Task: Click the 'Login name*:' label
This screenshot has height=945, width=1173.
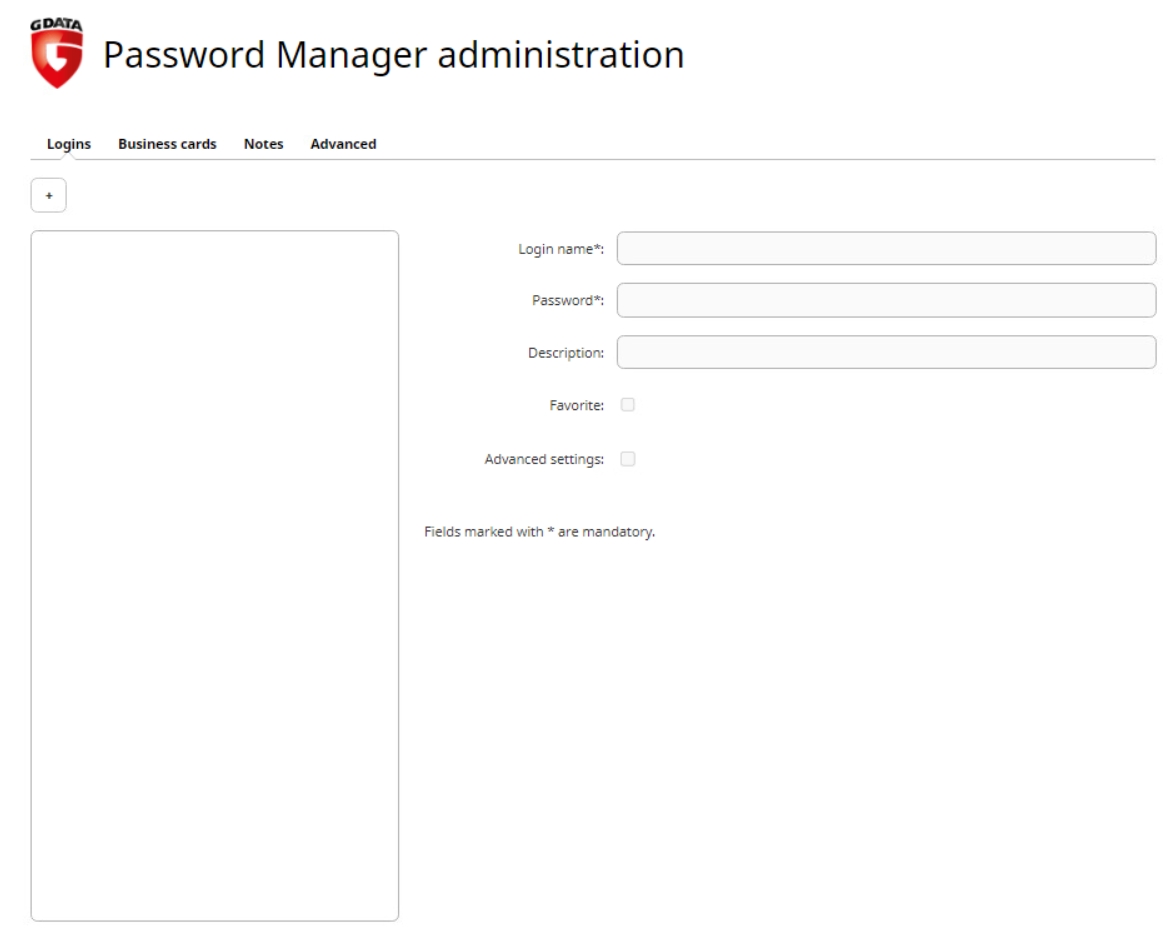Action: pyautogui.click(x=561, y=249)
